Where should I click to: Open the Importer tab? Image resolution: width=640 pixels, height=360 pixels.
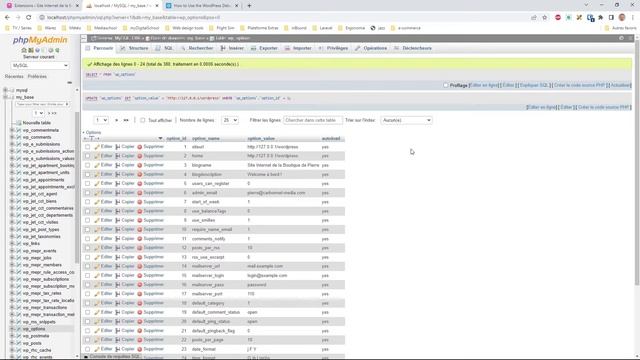(x=298, y=48)
